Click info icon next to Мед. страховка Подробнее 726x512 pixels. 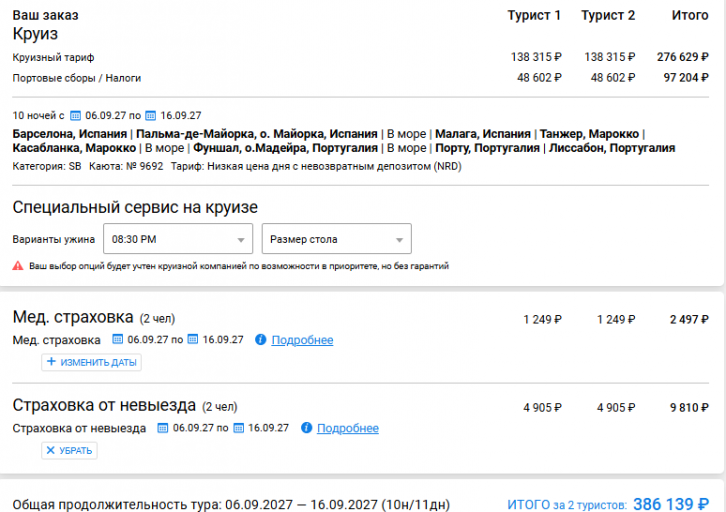(260, 339)
